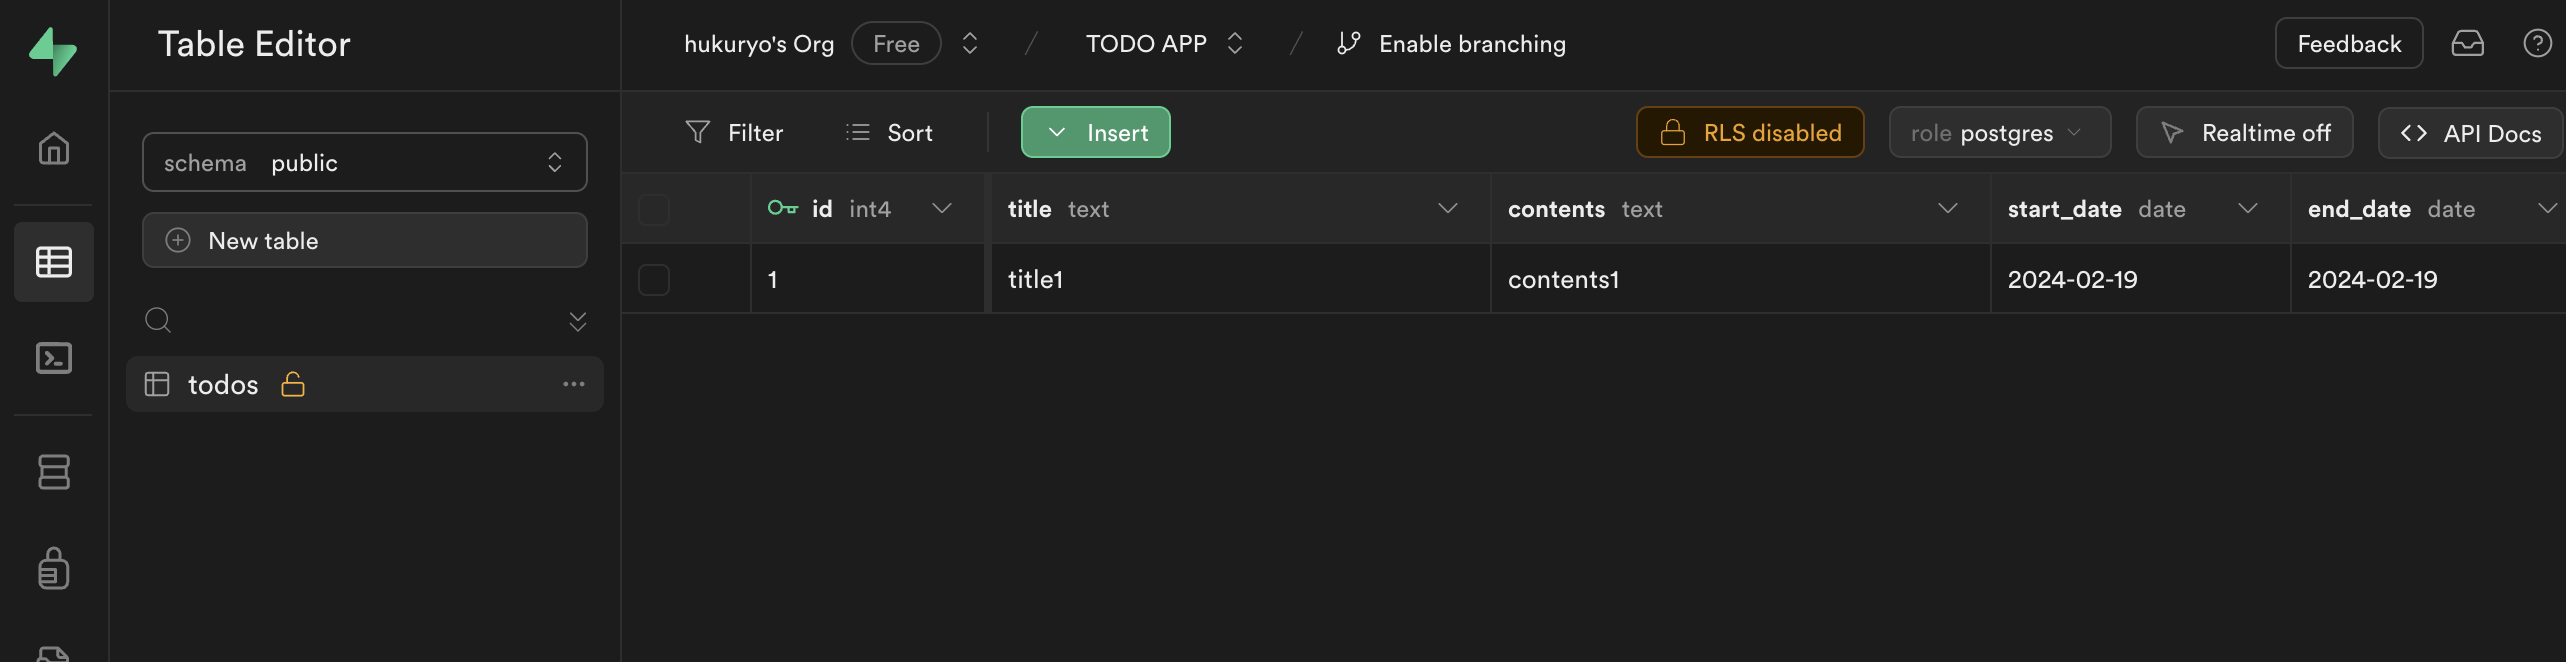Screen dimensions: 2566x662
Task: Open the Sort menu
Action: pos(889,133)
